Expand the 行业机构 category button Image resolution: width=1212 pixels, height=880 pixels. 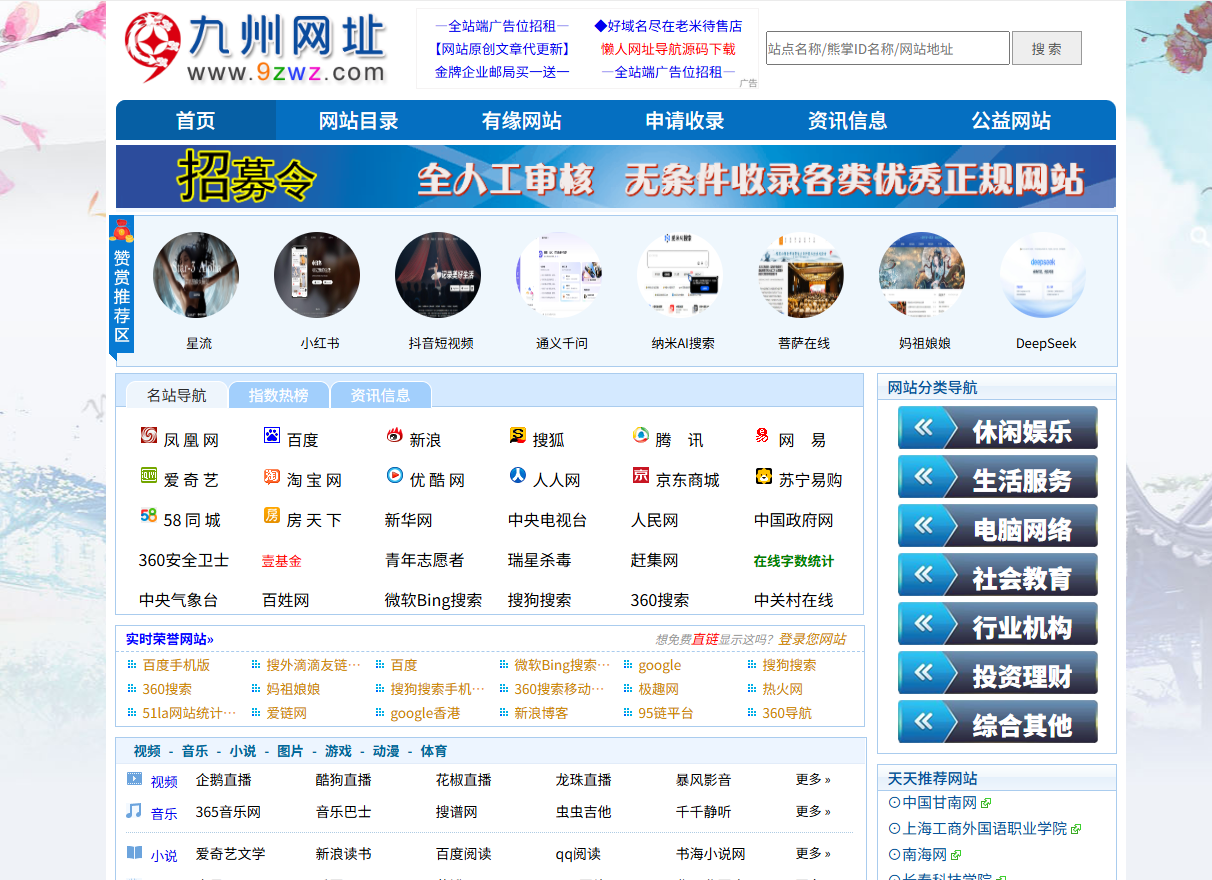click(x=998, y=624)
